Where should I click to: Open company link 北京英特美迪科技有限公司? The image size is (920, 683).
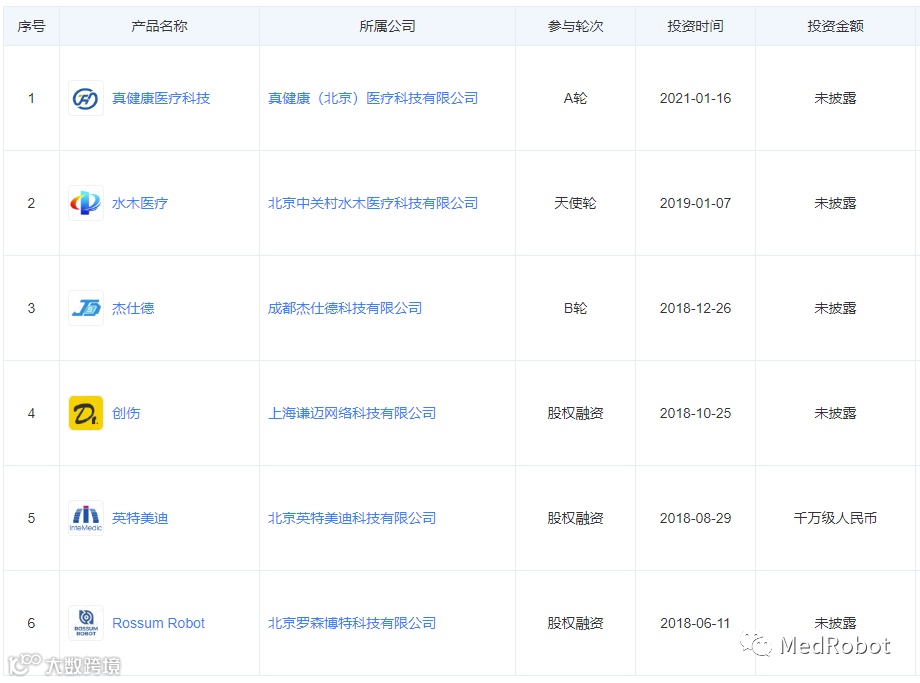click(x=351, y=518)
